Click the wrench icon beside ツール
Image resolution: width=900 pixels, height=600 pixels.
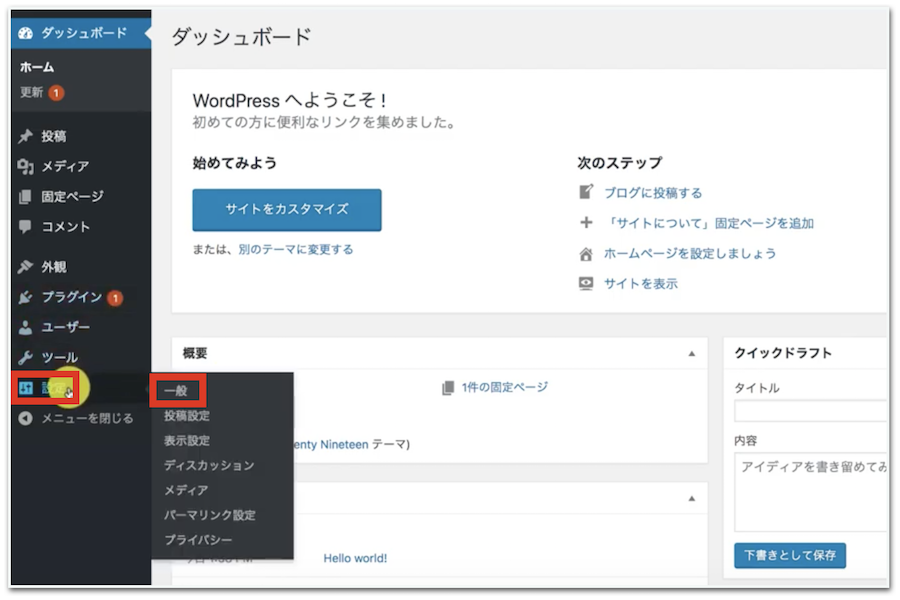(x=26, y=358)
